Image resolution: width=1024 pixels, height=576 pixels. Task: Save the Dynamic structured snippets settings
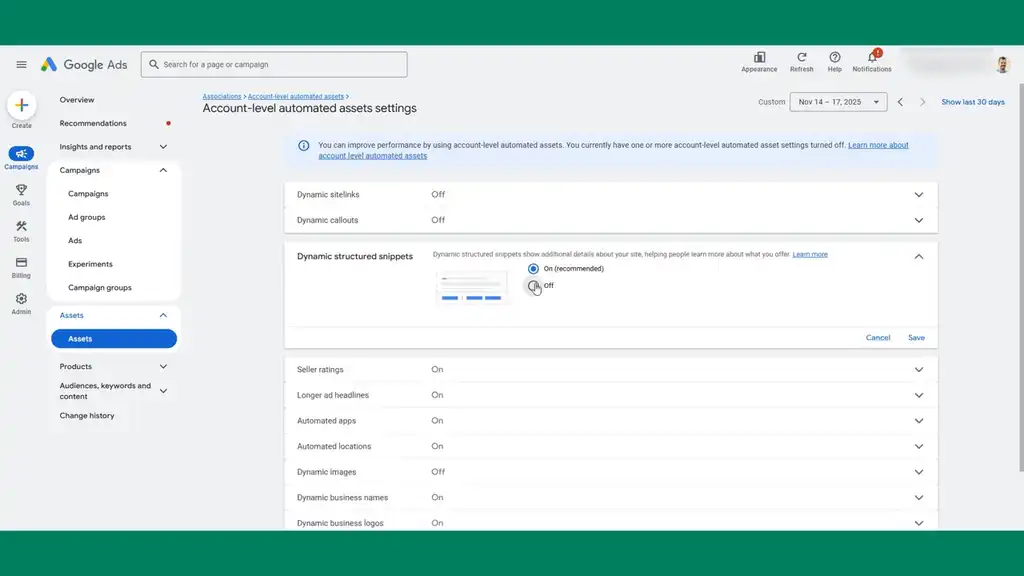tap(916, 337)
